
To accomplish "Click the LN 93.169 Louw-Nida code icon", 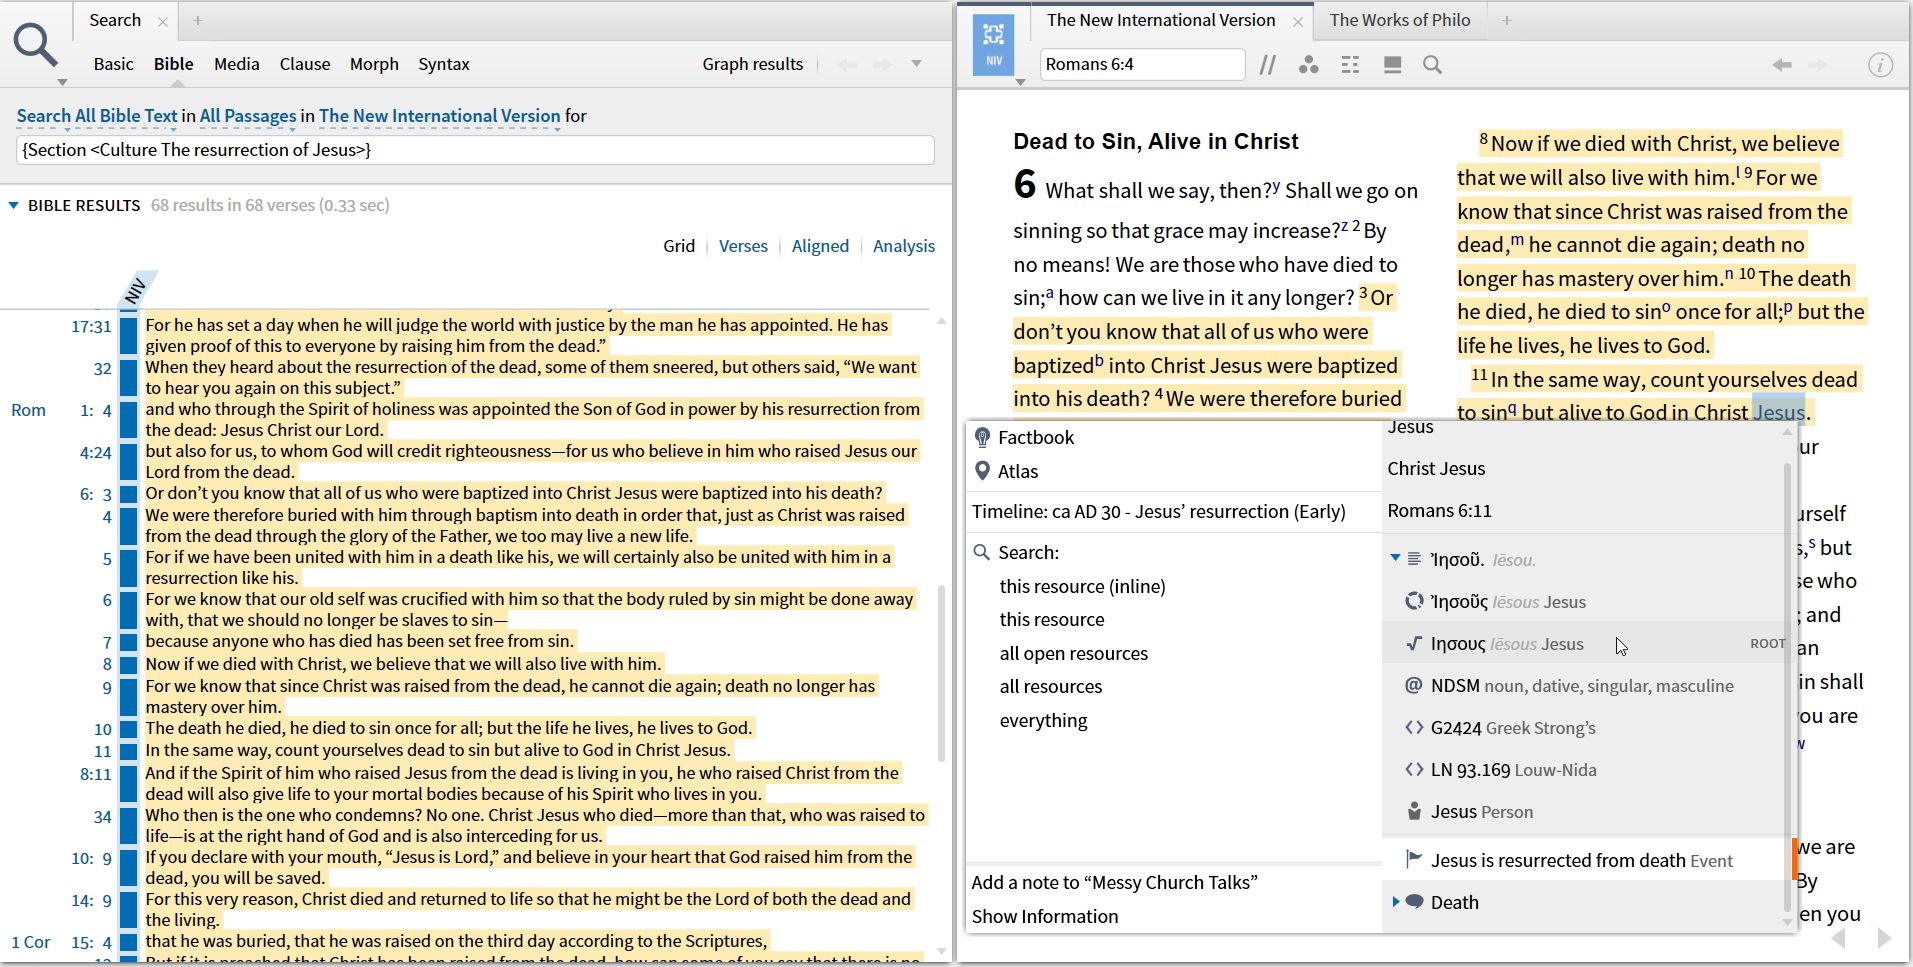I will 1414,769.
